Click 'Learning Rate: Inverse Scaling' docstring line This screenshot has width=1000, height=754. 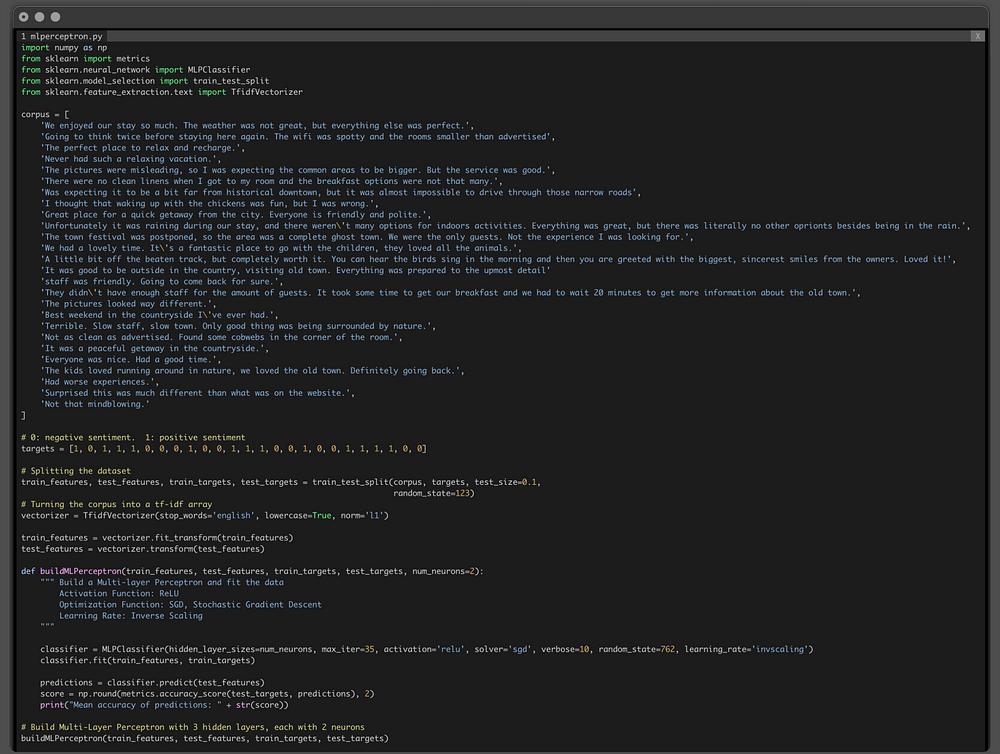pyautogui.click(x=131, y=616)
